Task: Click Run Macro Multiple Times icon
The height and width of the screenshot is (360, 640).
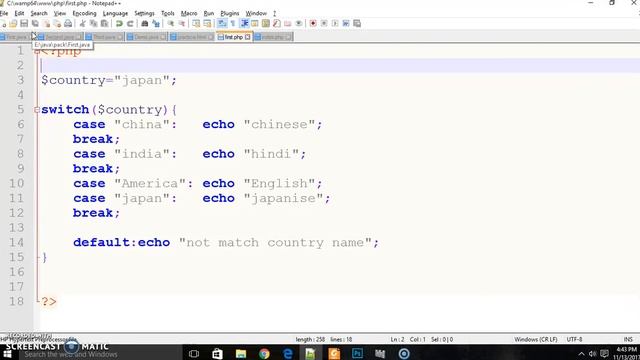Action: tap(346, 24)
